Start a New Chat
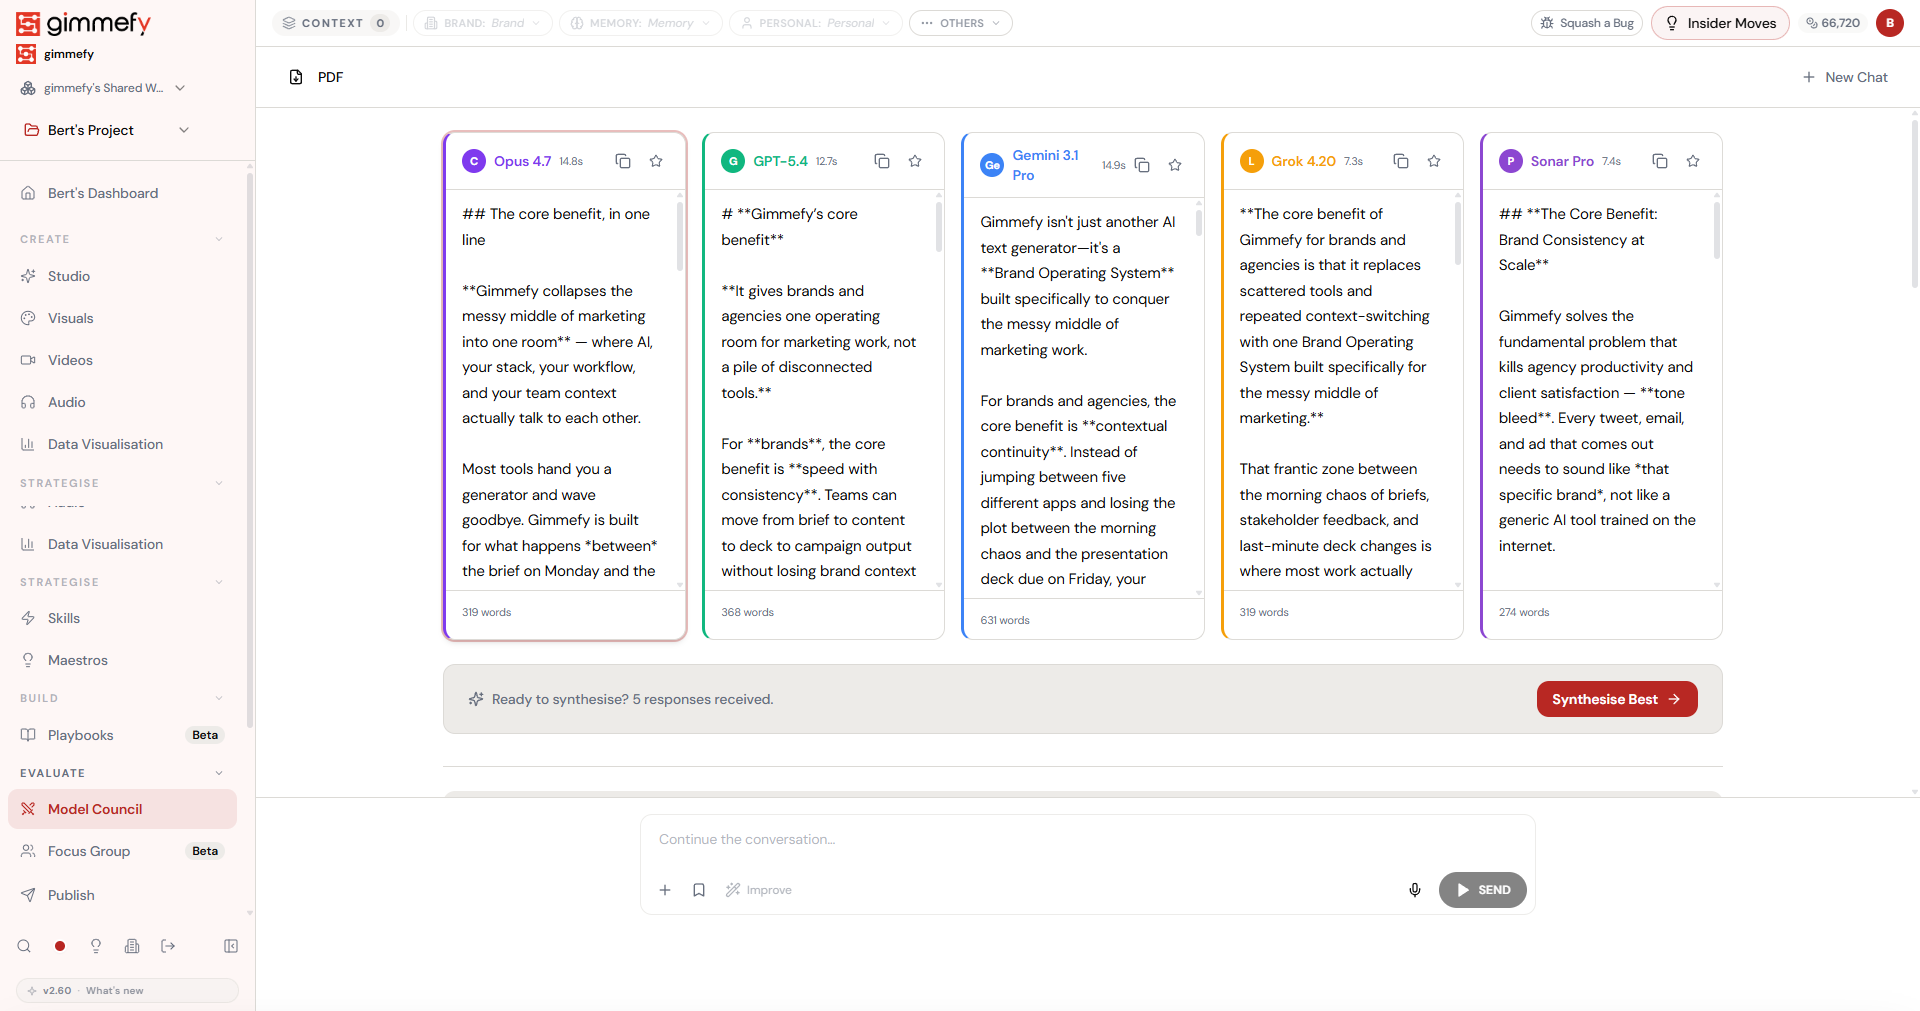Viewport: 1920px width, 1011px height. point(1845,77)
